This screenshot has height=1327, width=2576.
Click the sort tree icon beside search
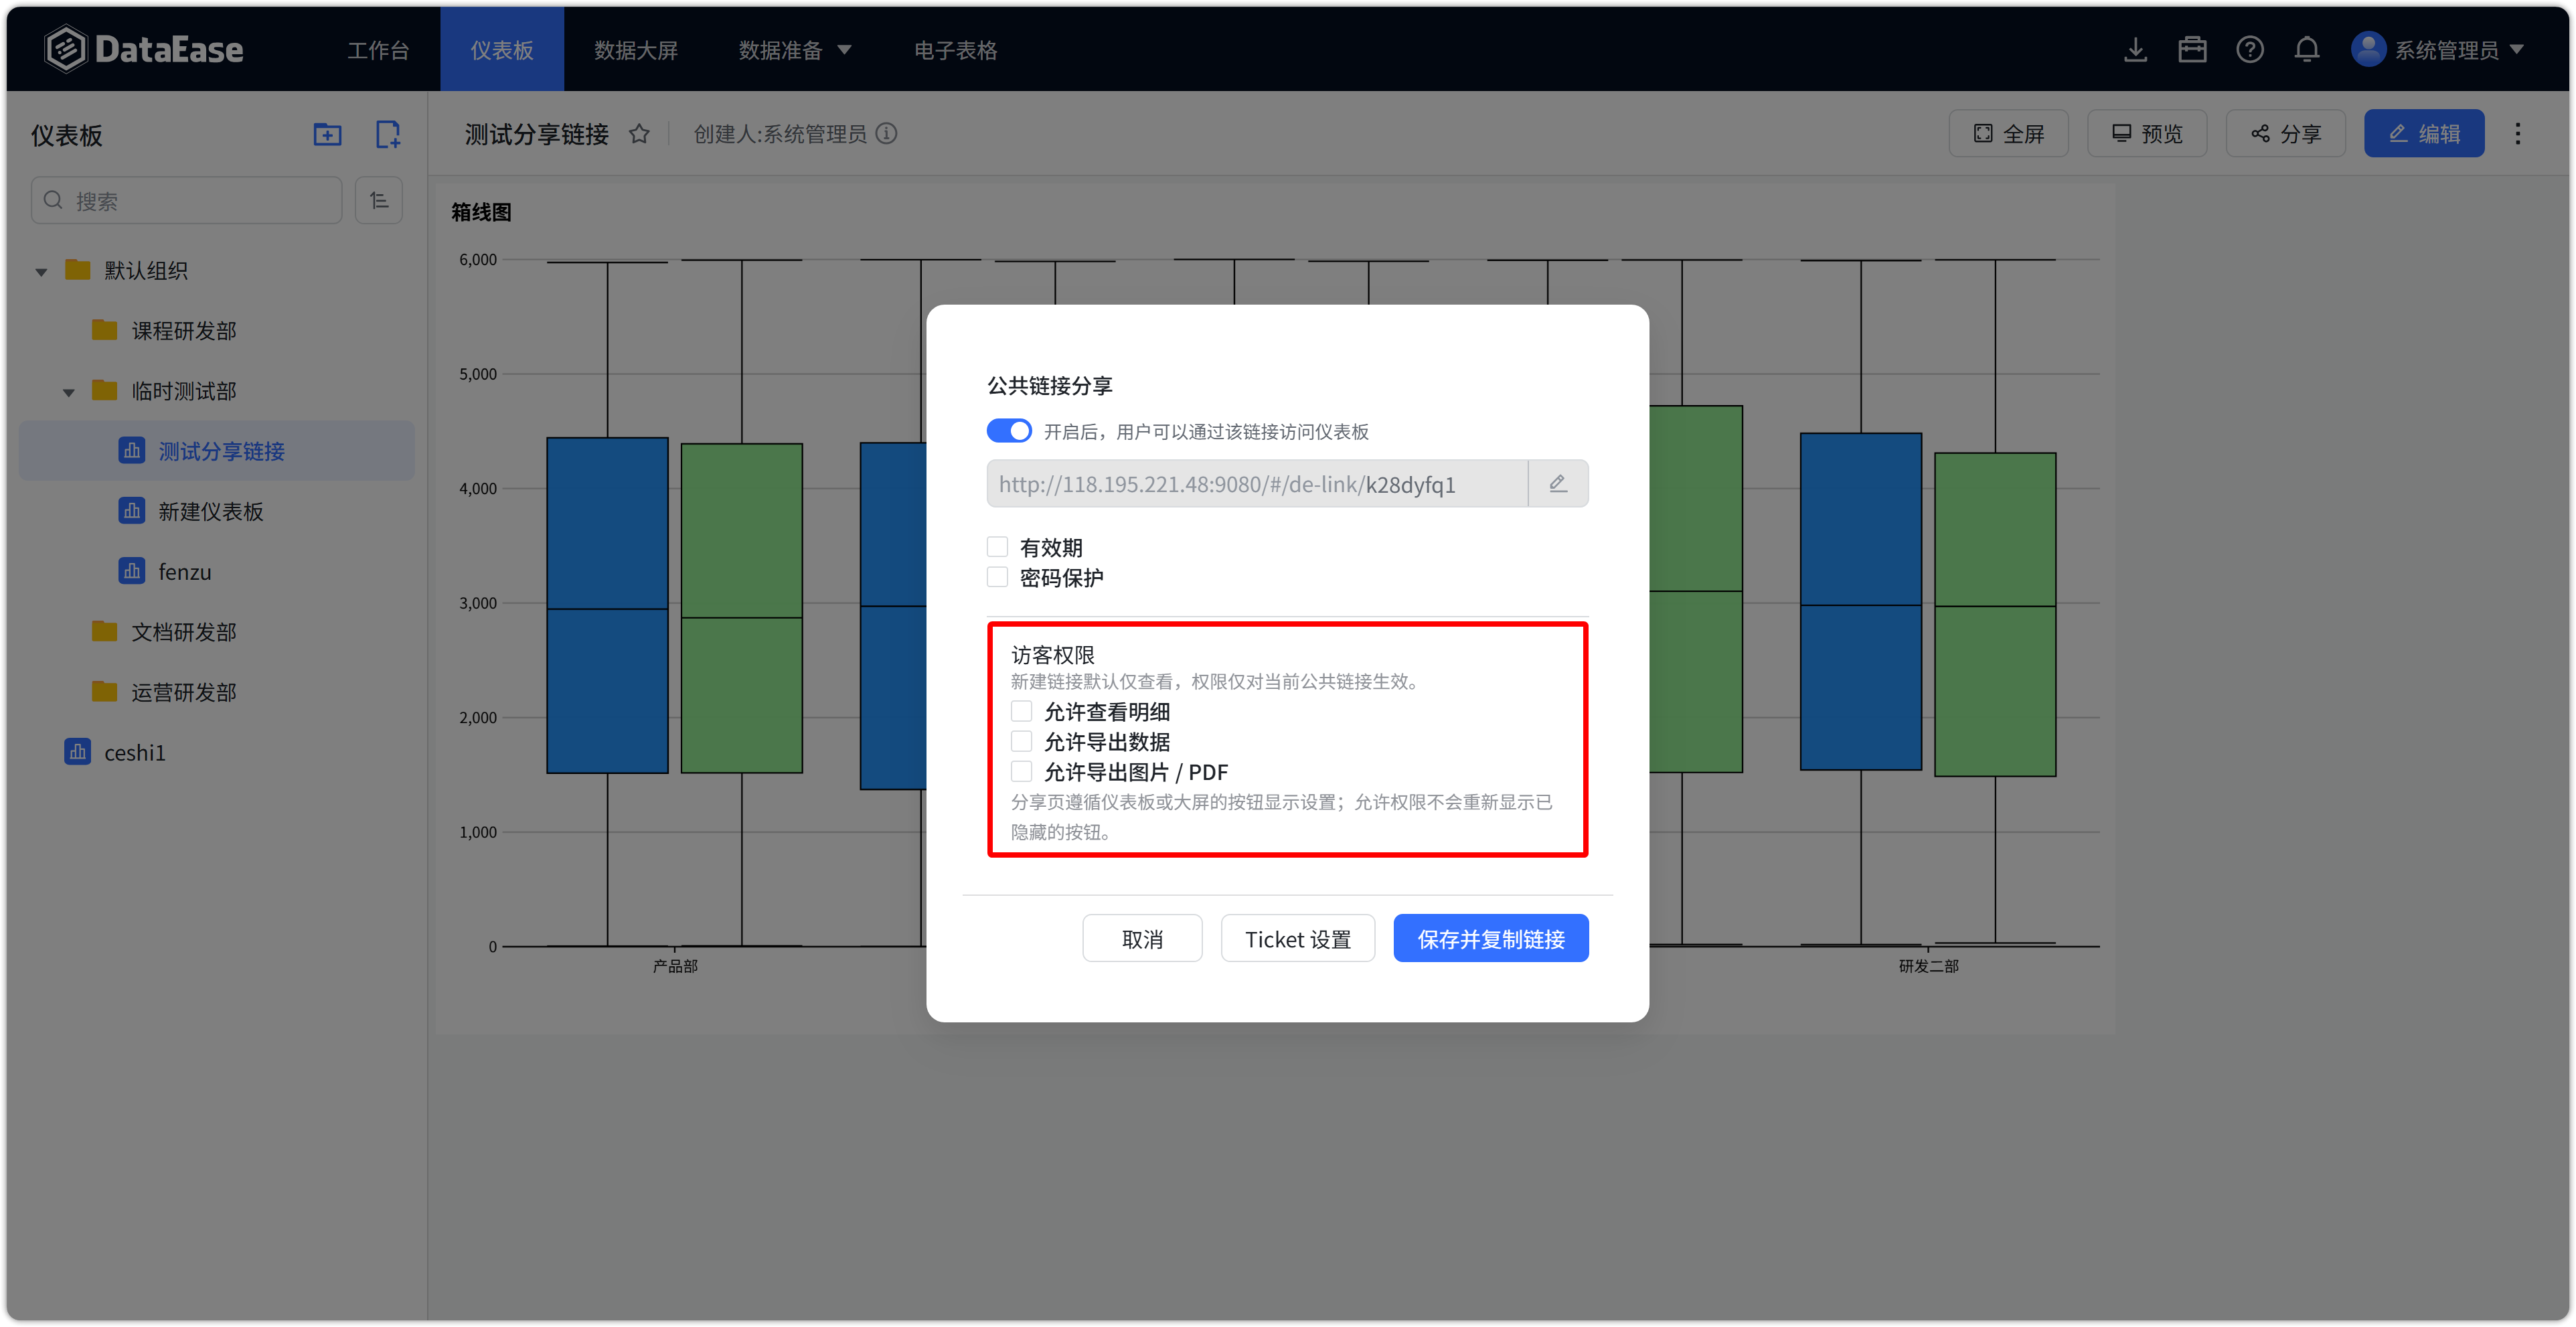tap(379, 201)
